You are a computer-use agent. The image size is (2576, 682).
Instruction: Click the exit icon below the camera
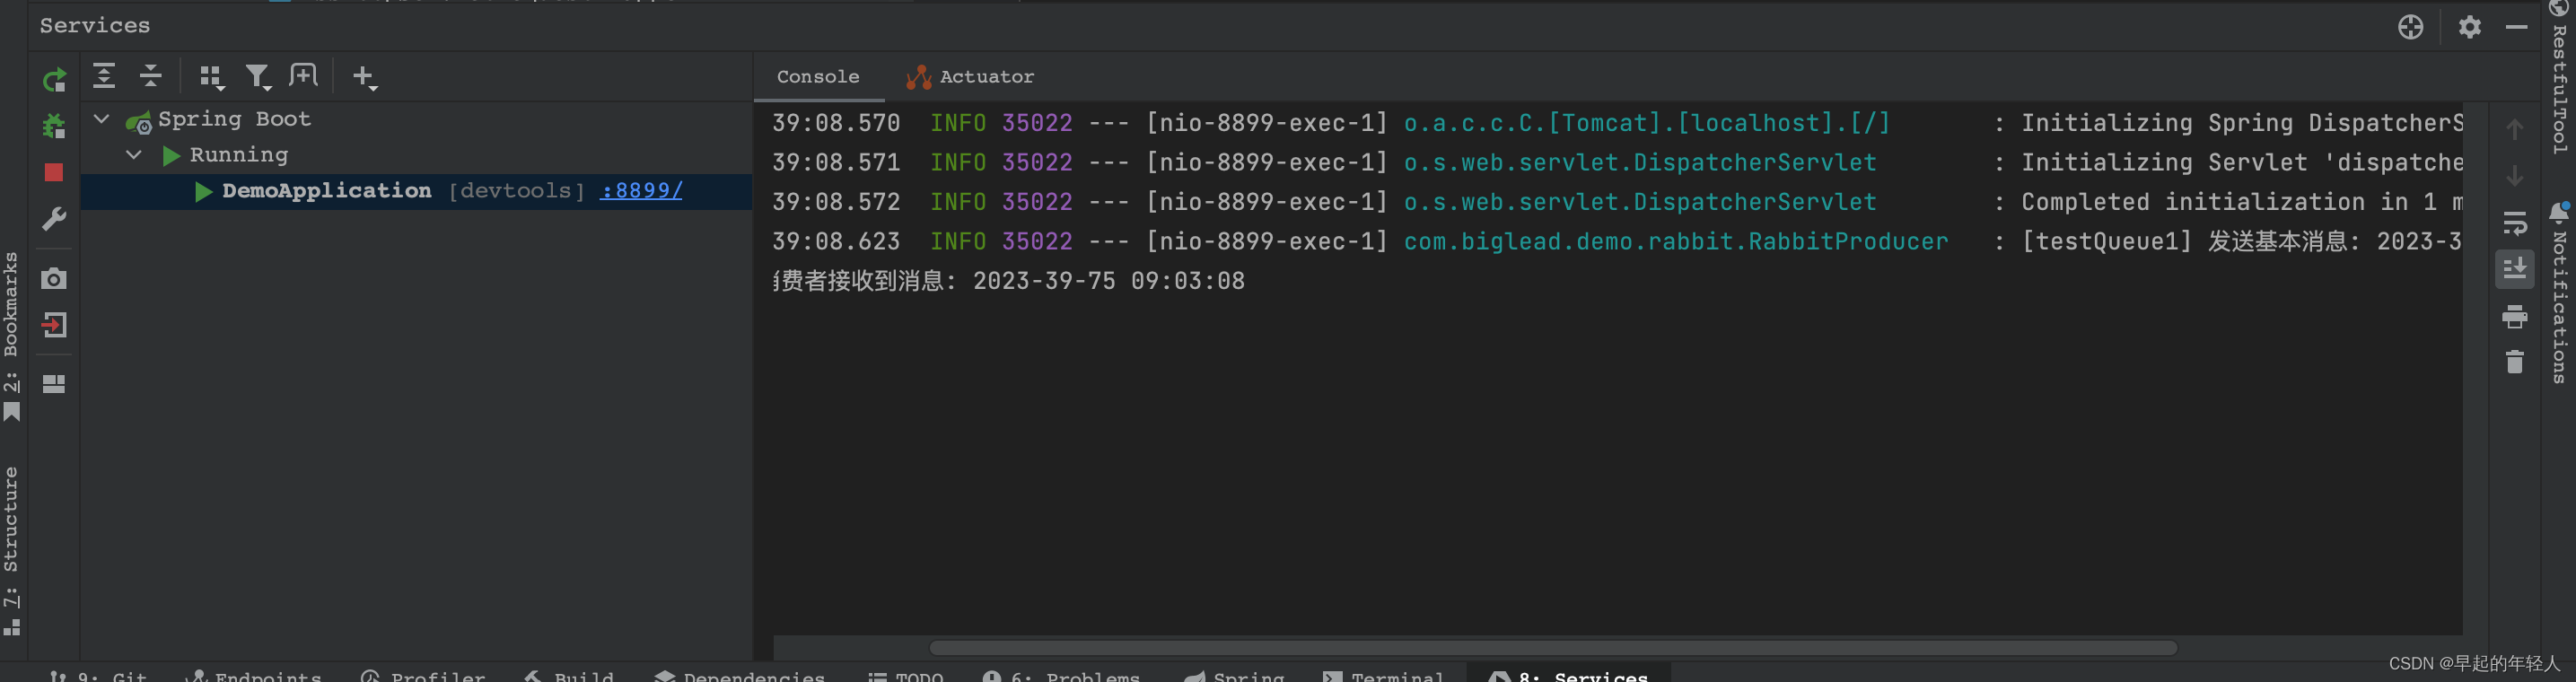pyautogui.click(x=54, y=325)
